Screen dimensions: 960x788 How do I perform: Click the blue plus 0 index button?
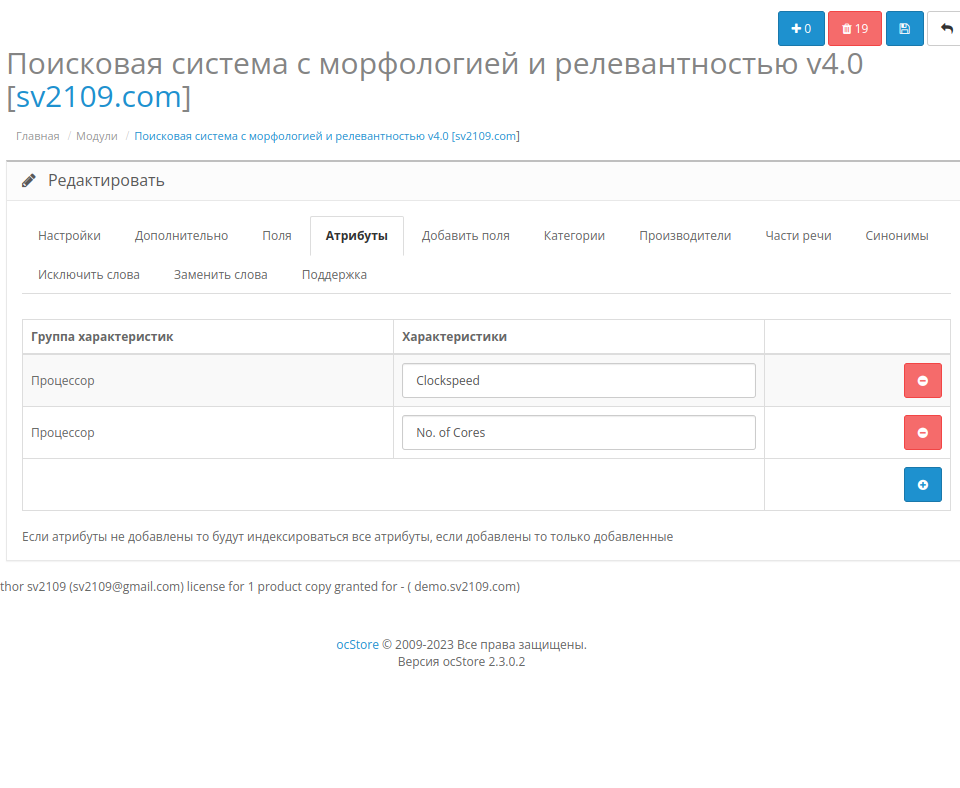point(801,29)
